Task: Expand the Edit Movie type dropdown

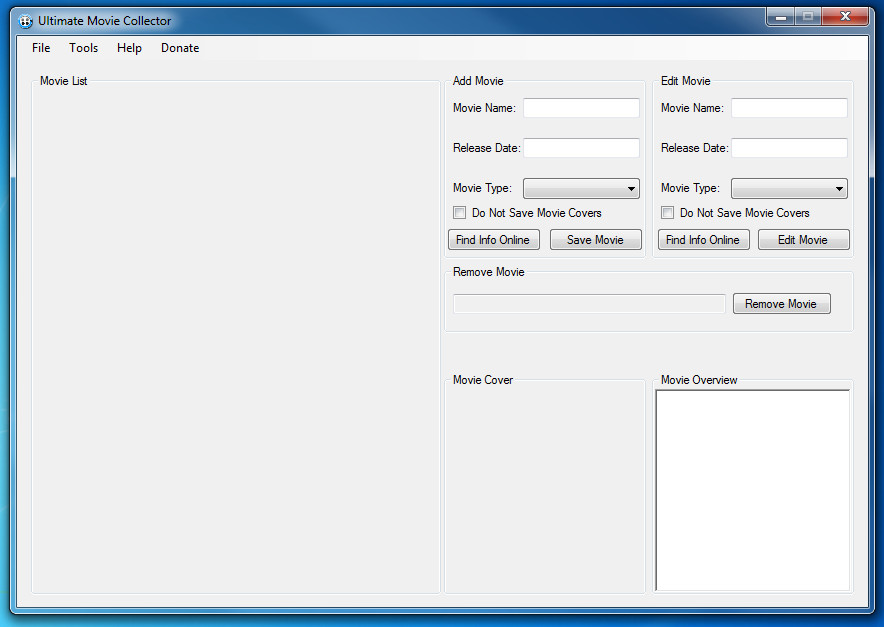Action: coord(789,188)
